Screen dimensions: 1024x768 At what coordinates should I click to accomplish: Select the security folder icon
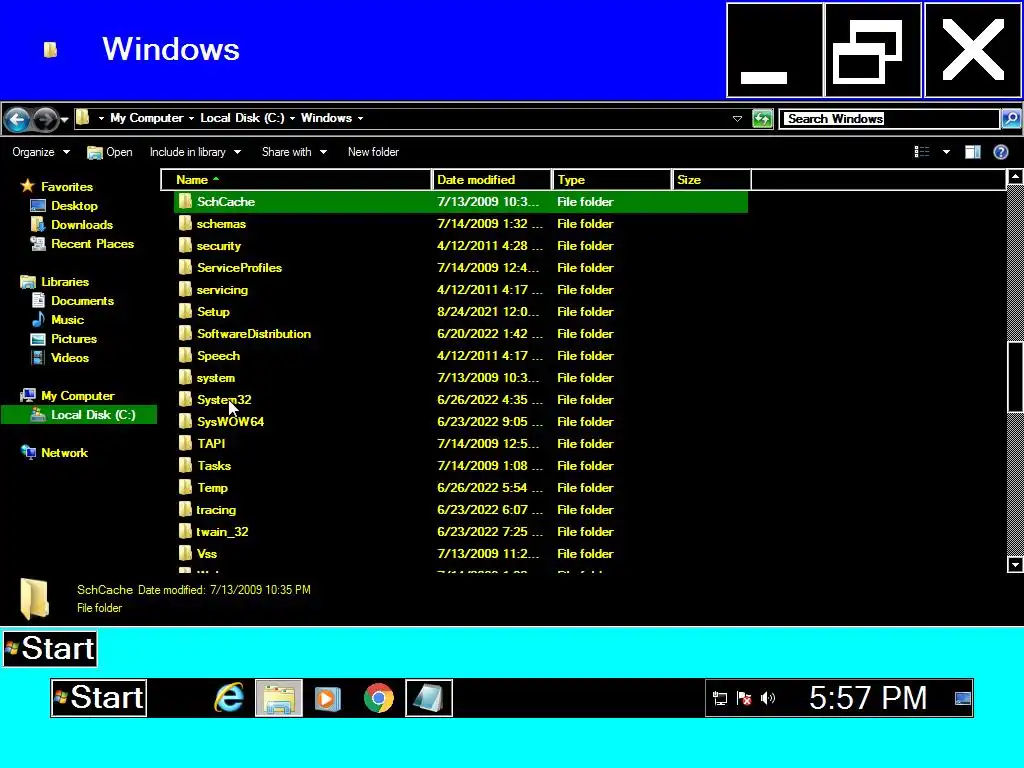tap(185, 246)
